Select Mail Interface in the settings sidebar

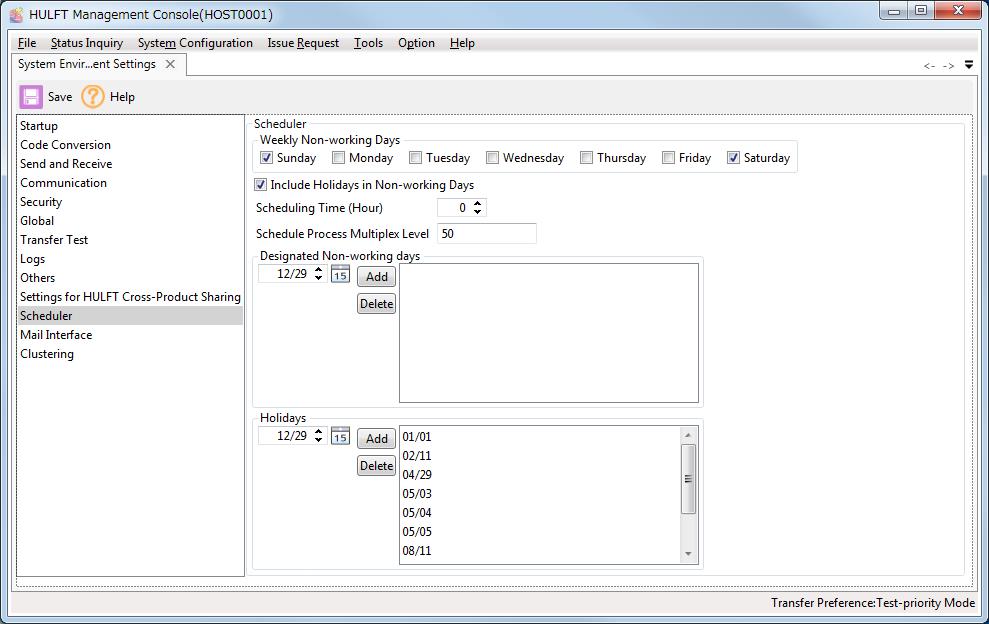tap(56, 334)
